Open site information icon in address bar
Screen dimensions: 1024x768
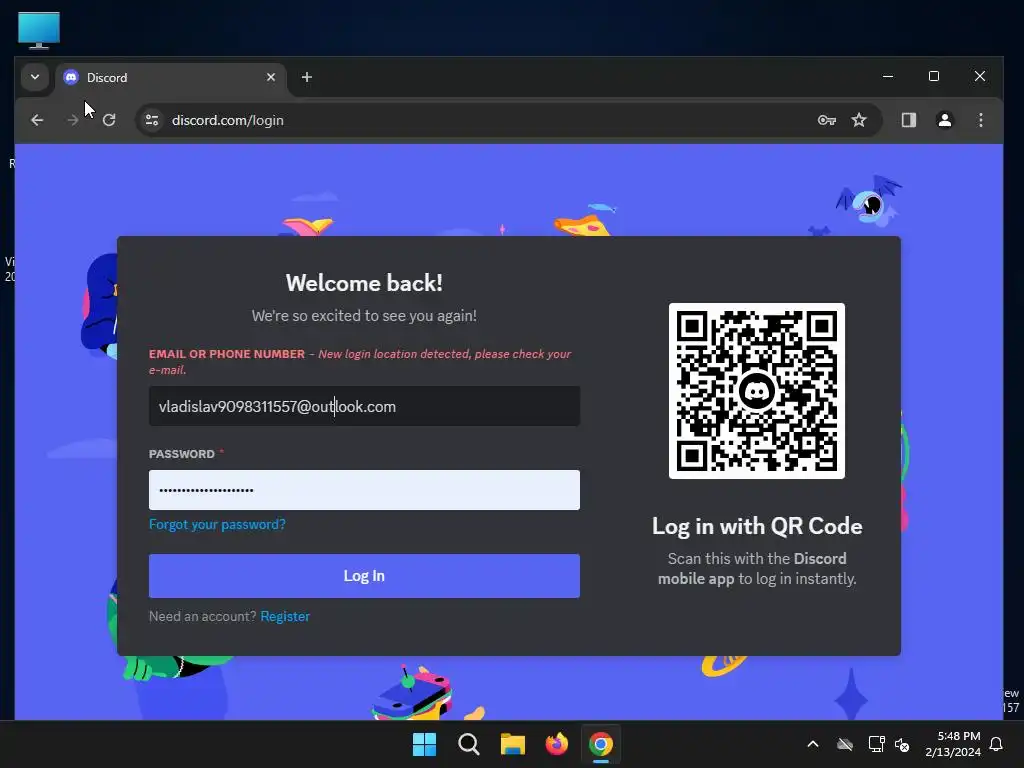pos(152,120)
